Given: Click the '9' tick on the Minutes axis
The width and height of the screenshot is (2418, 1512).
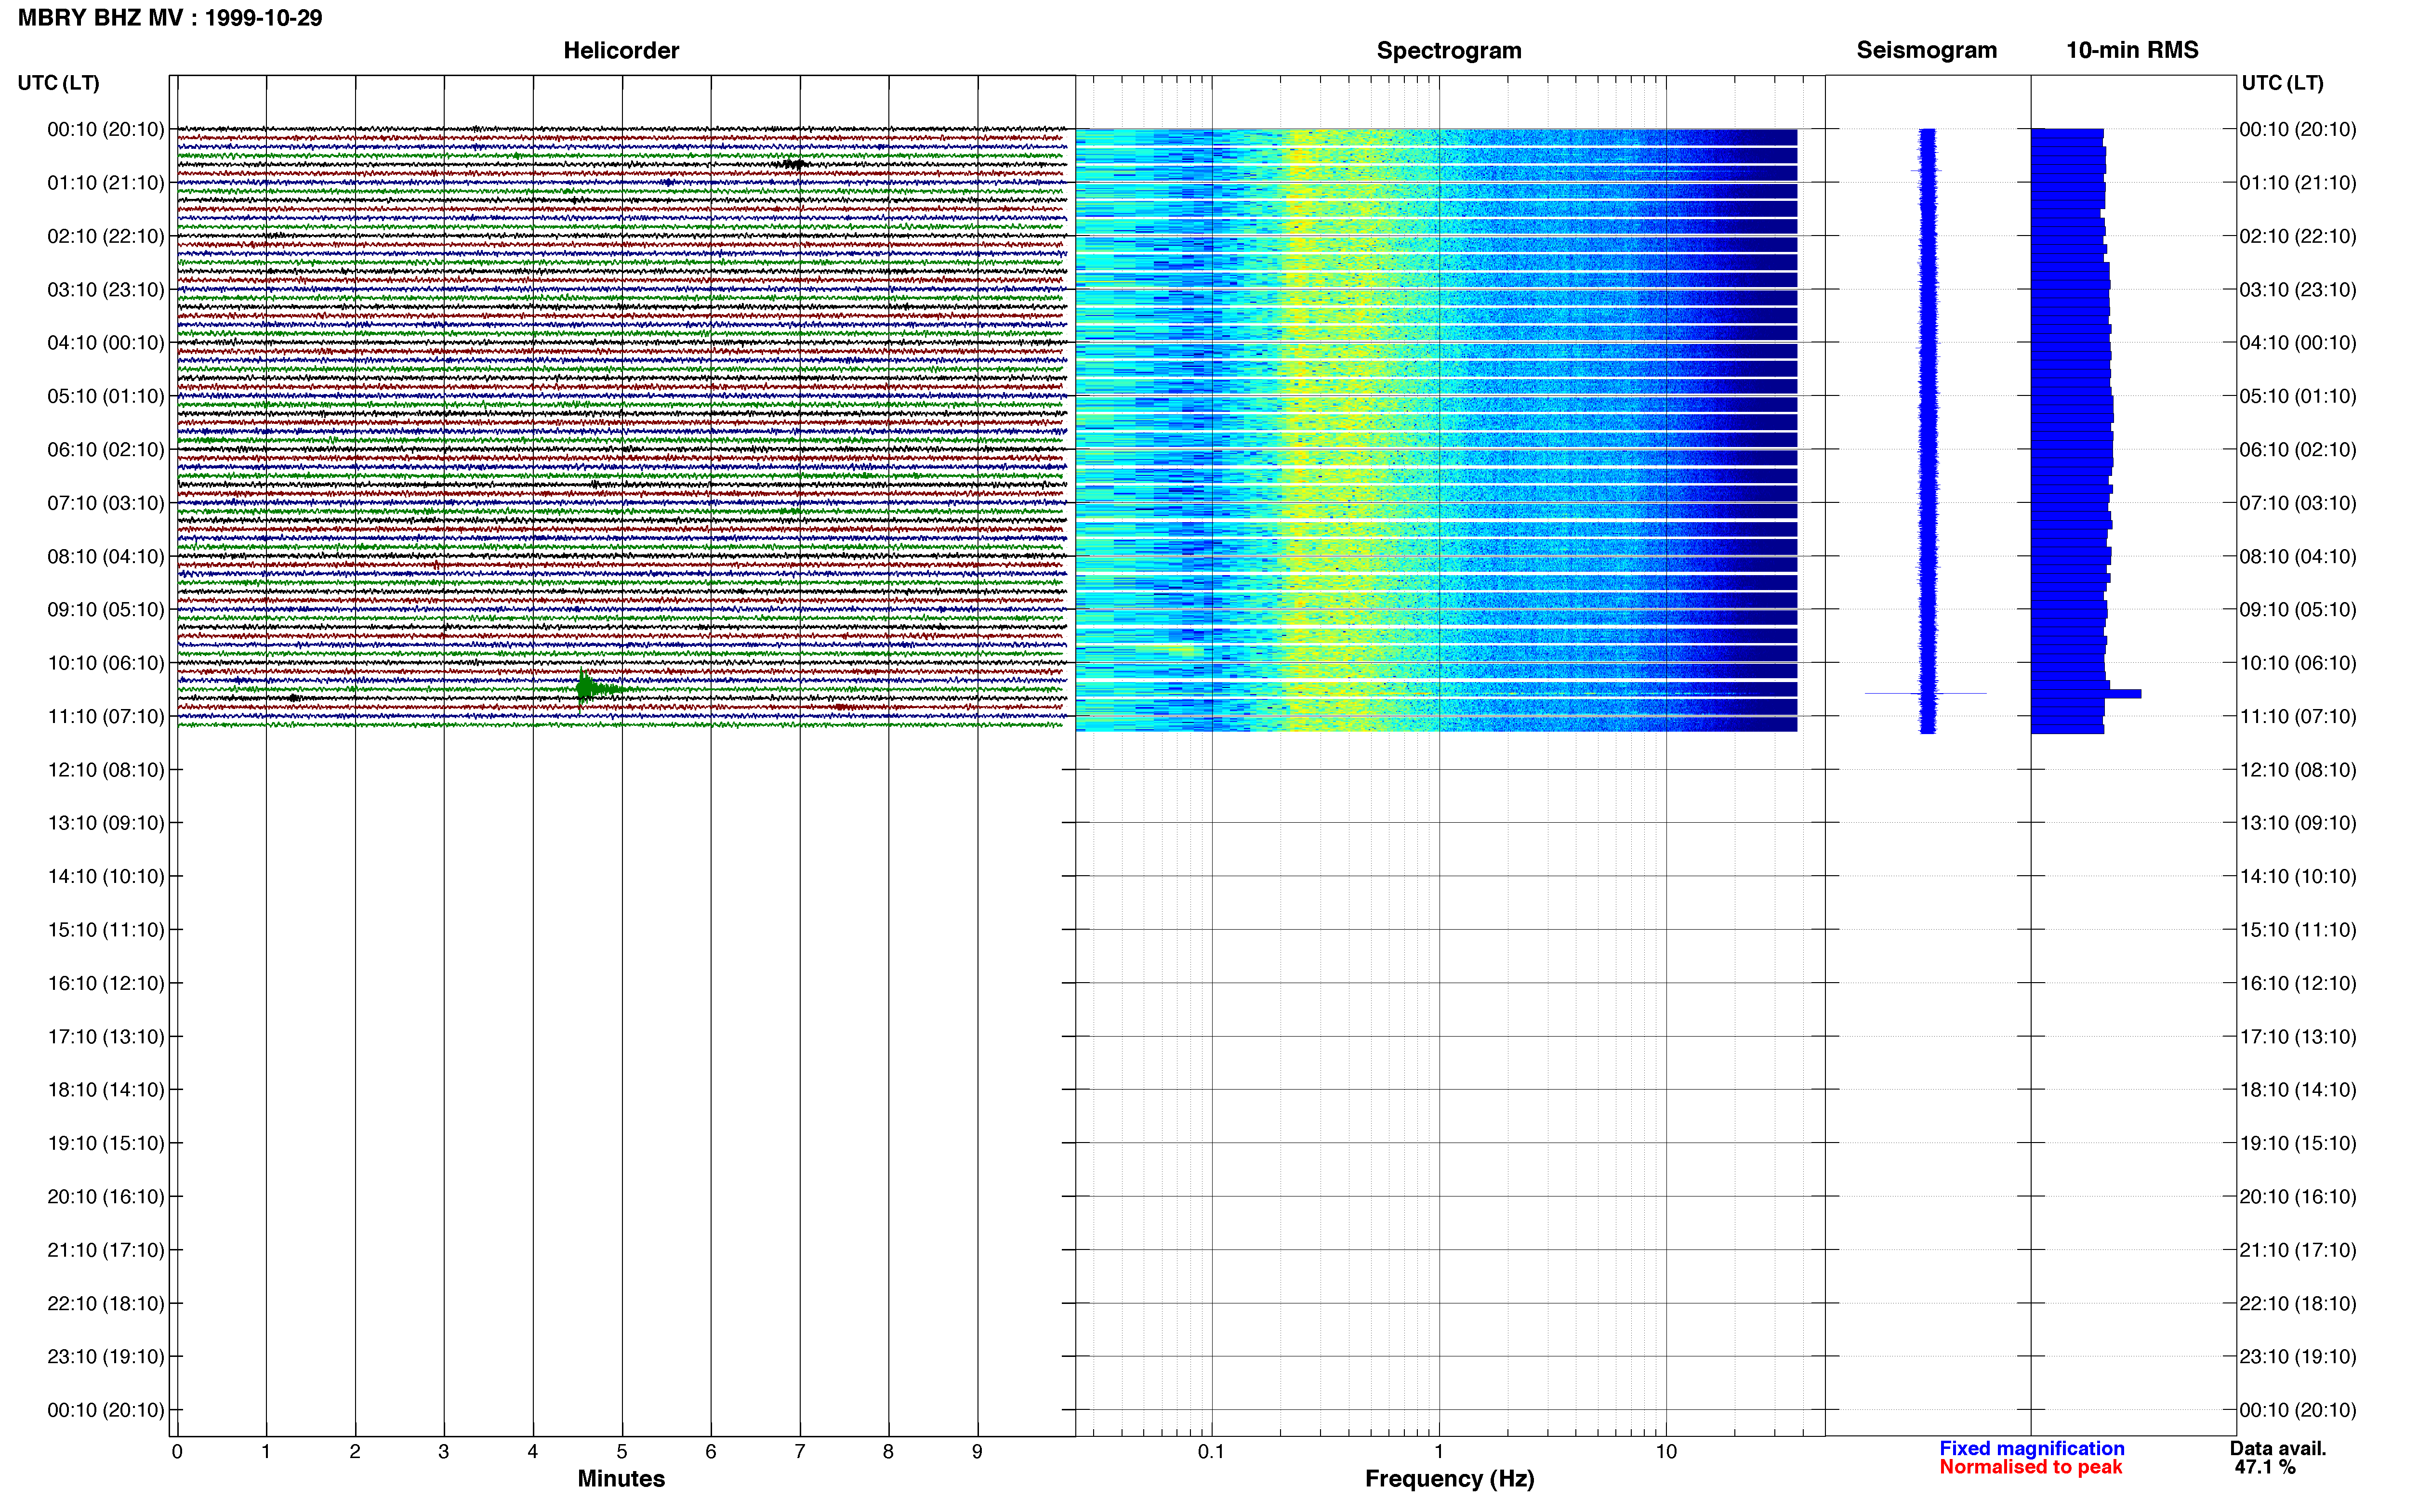Looking at the screenshot, I should tap(977, 1451).
